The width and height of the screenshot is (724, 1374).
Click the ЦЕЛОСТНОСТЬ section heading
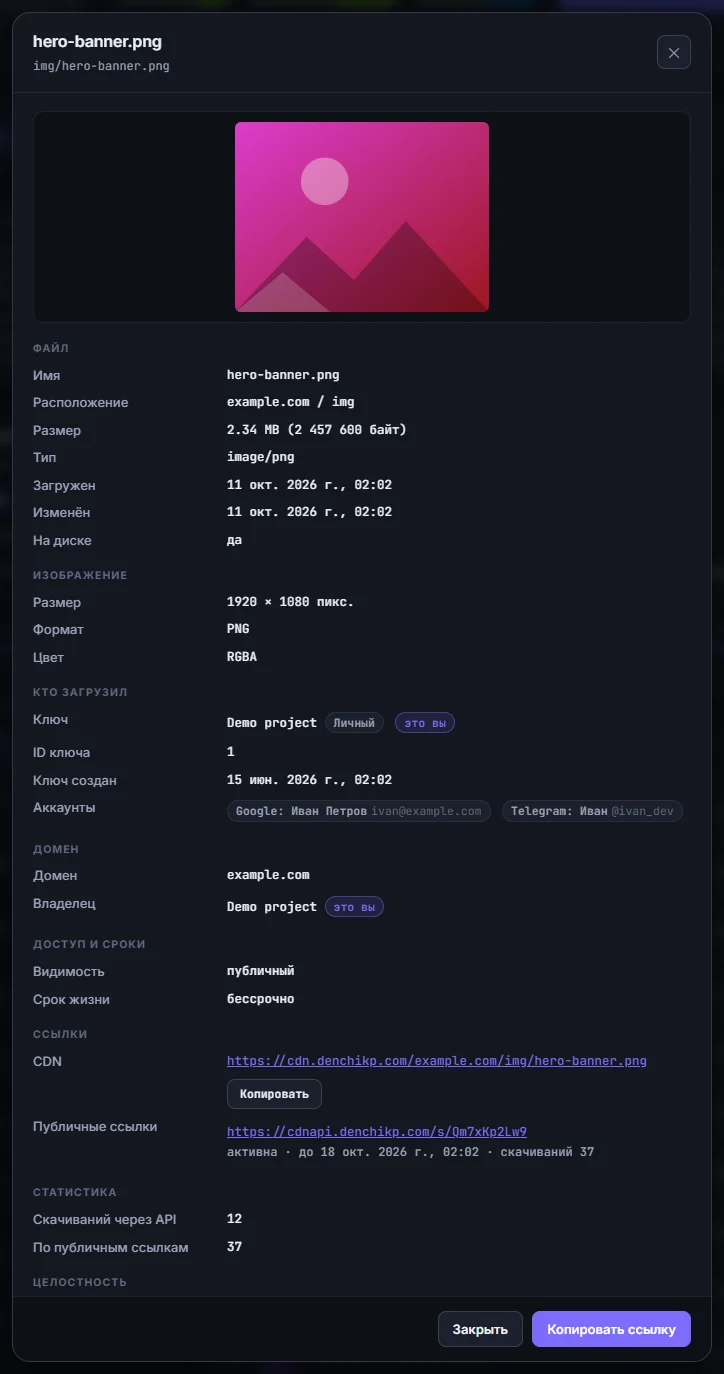[x=80, y=1282]
